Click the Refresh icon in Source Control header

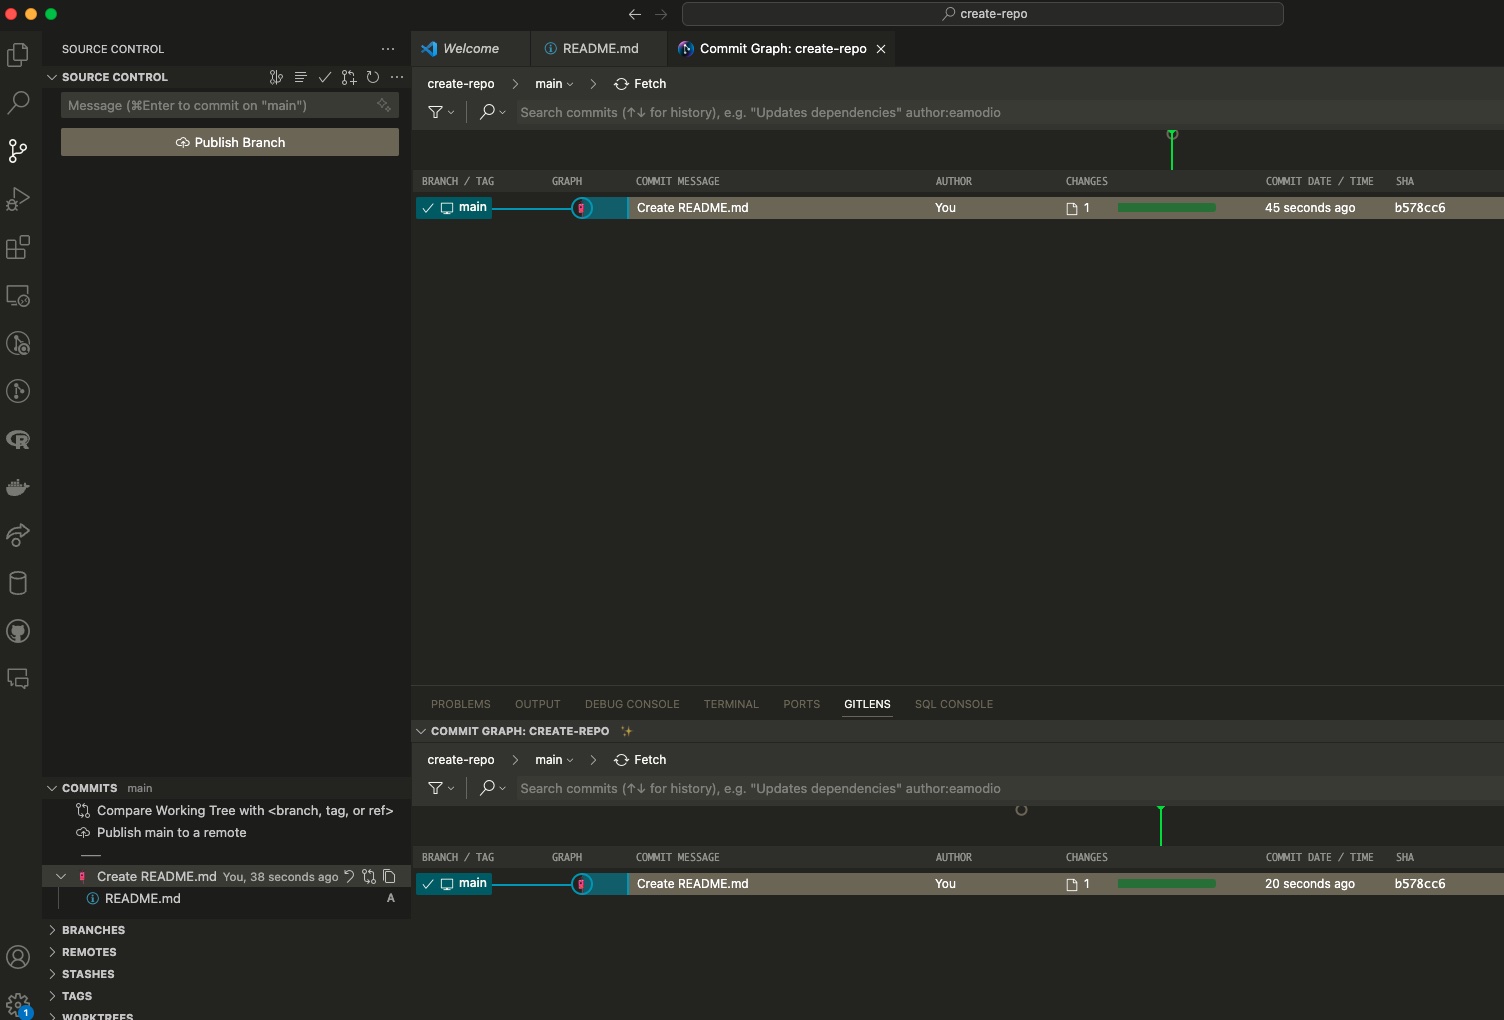373,77
